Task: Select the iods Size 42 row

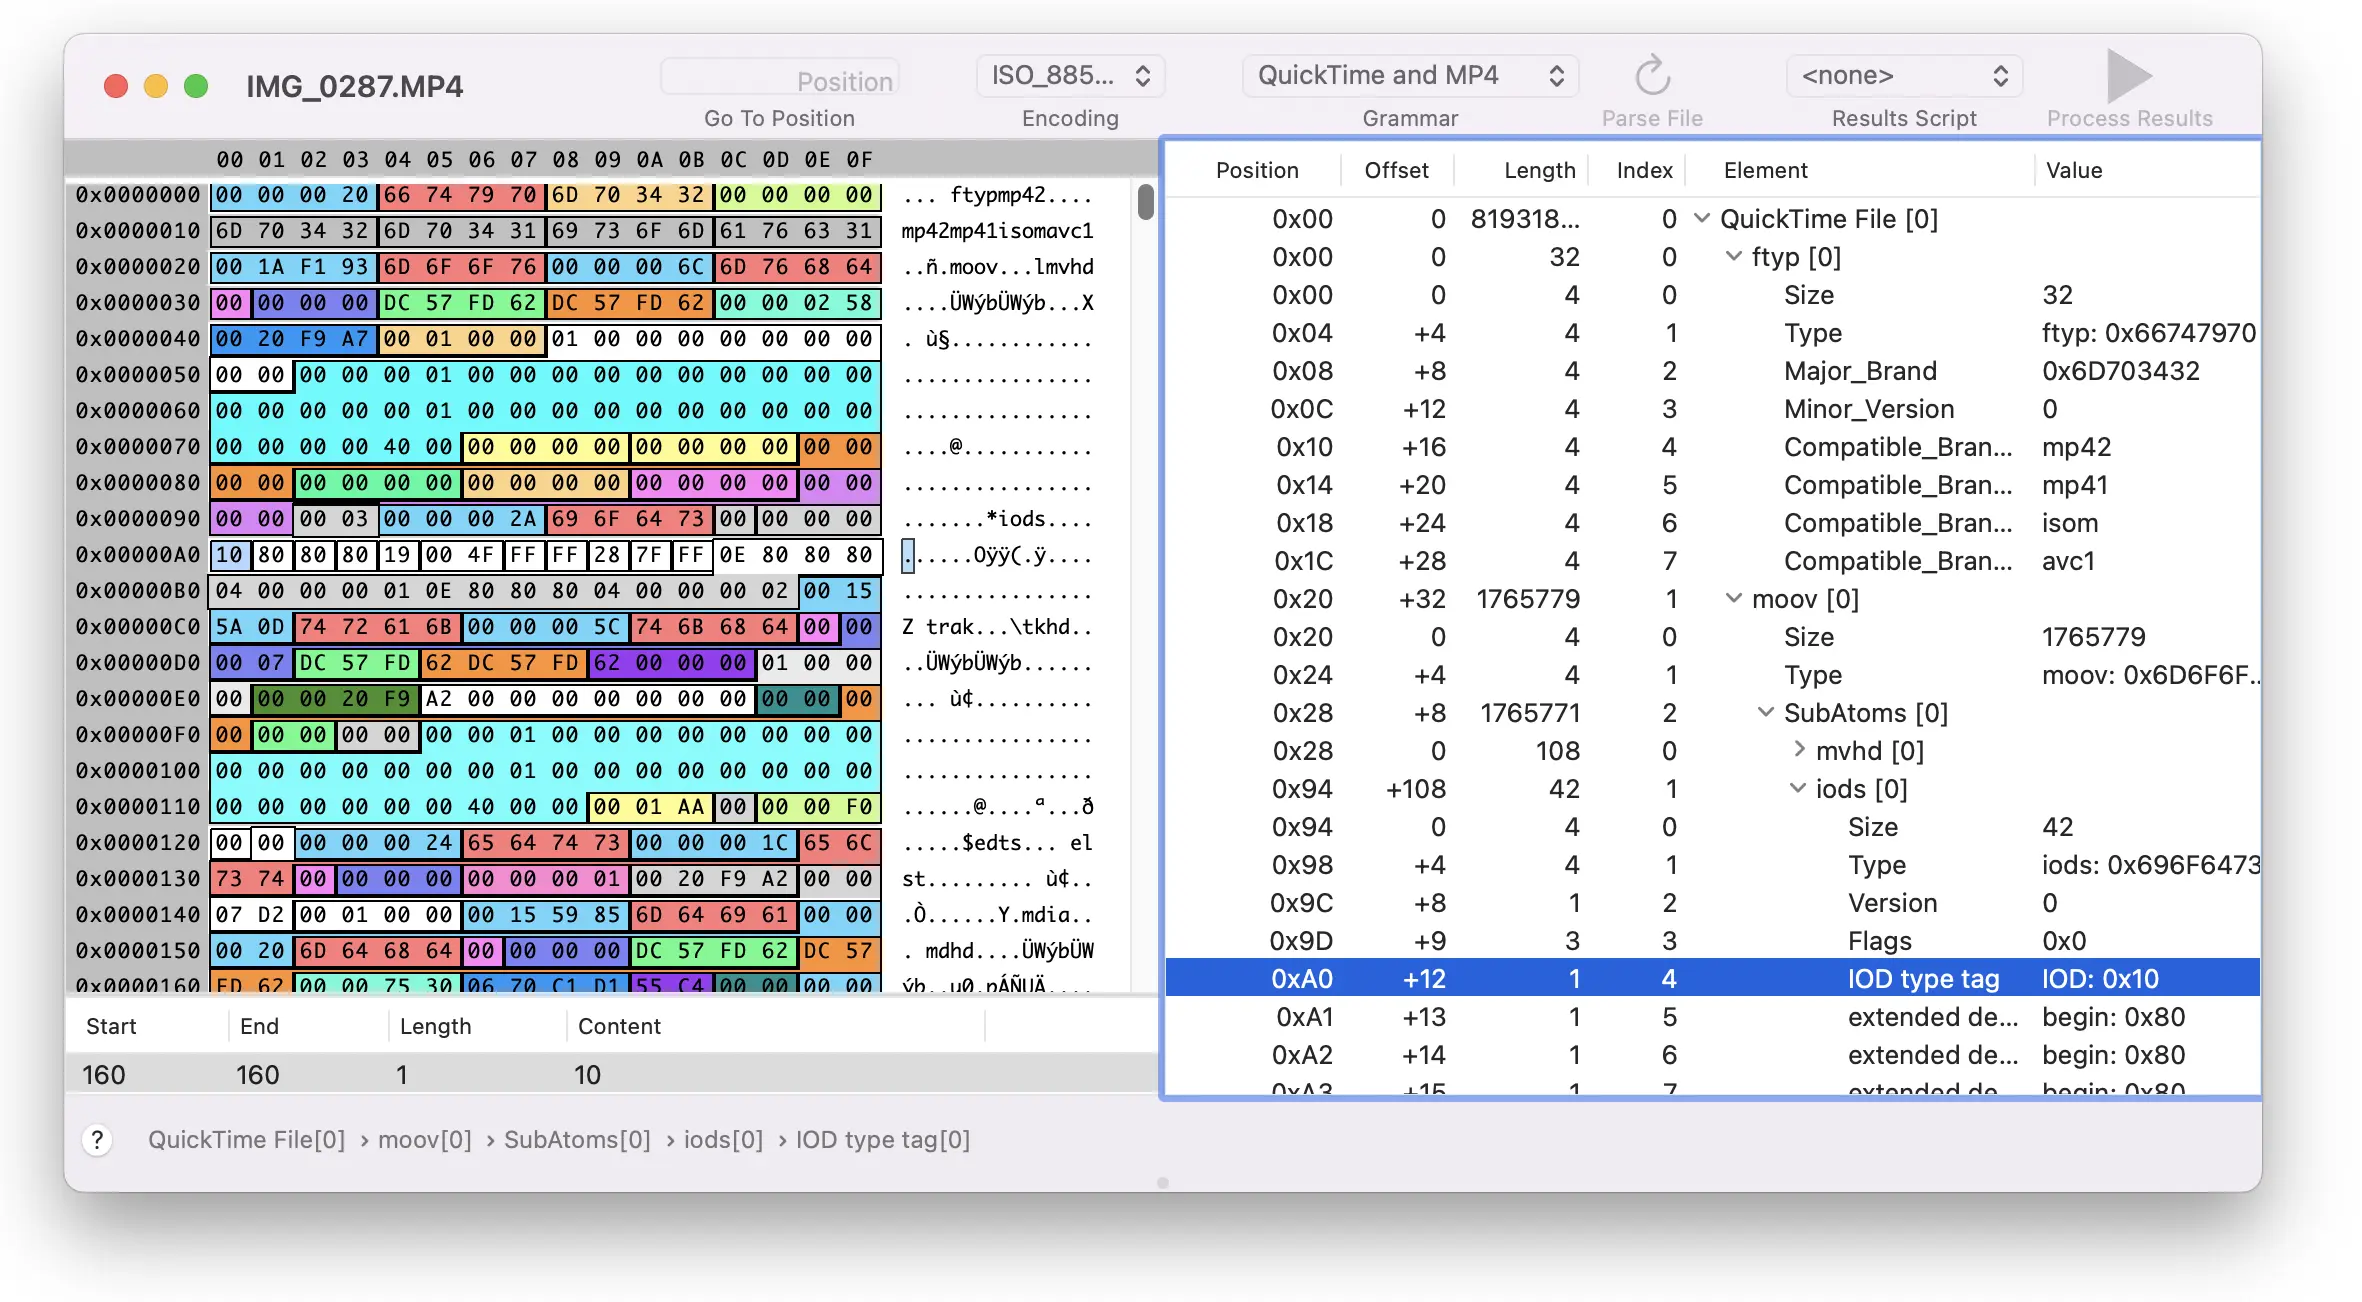Action: pyautogui.click(x=1712, y=827)
